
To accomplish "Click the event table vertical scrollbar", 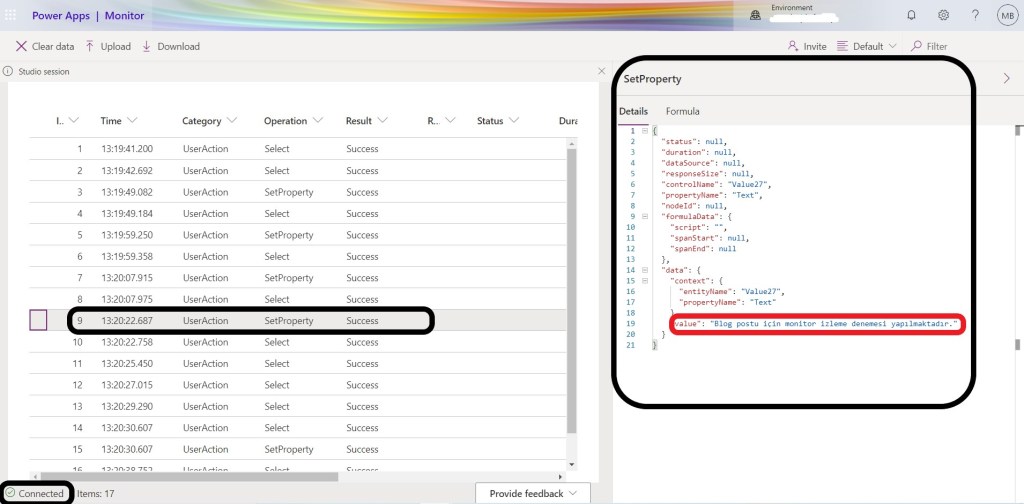I will point(572,300).
